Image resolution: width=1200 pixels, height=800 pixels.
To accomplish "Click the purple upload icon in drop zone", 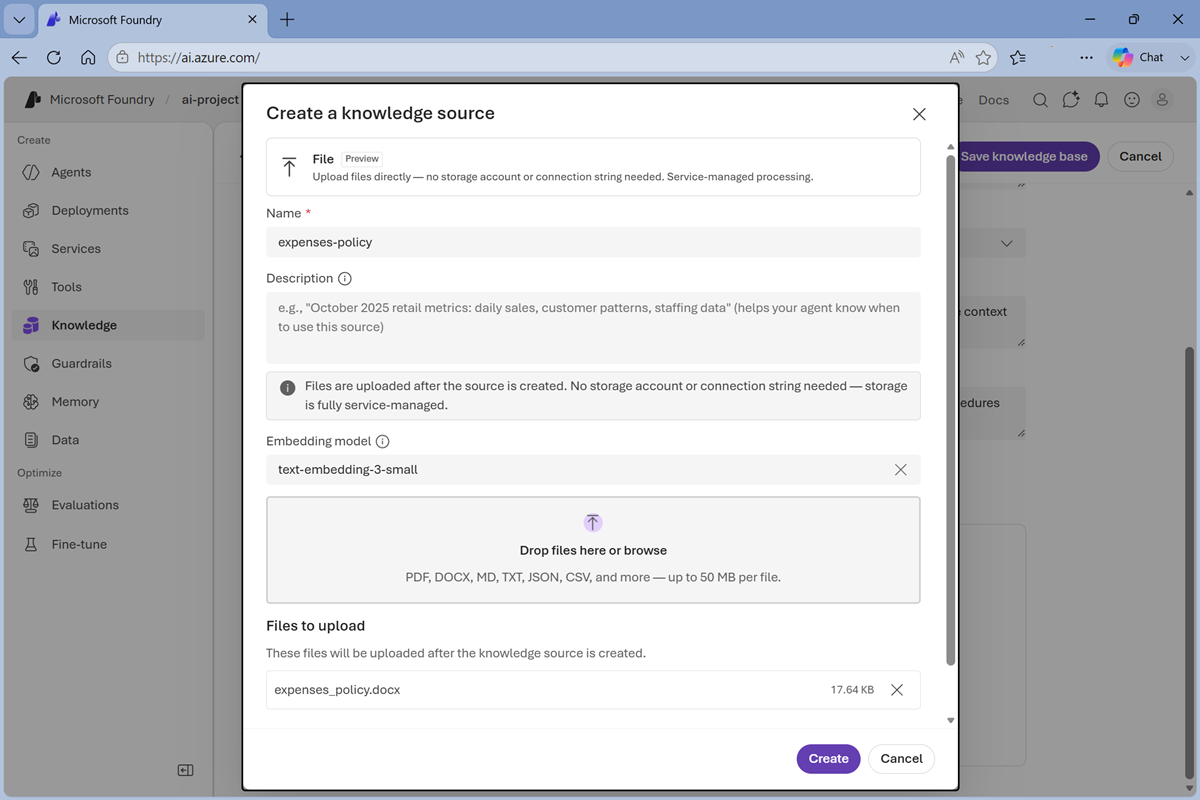I will click(x=593, y=522).
